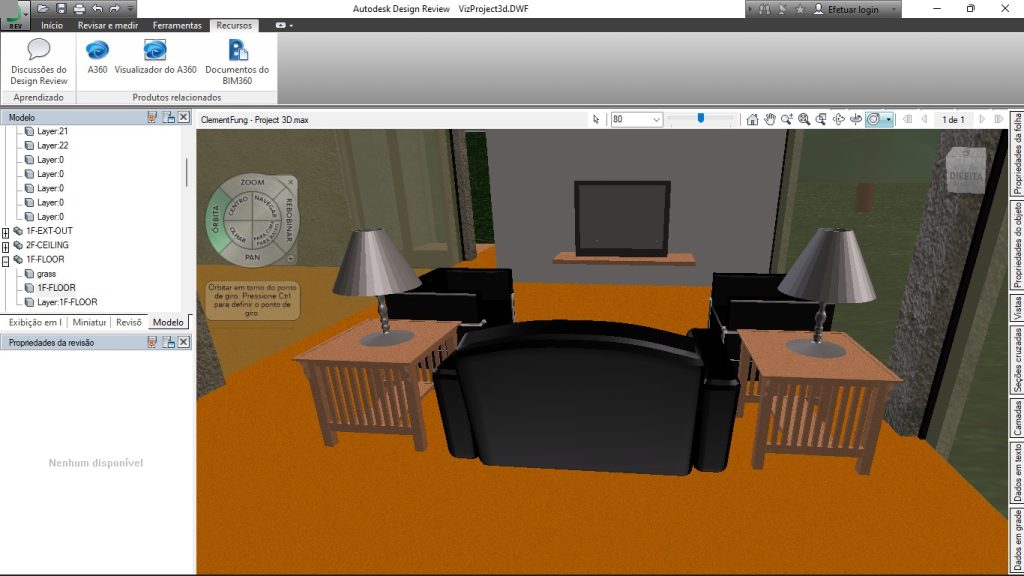The image size is (1024, 576).
Task: Collapse the 1F-FLOOR layer group
Action: click(x=8, y=259)
